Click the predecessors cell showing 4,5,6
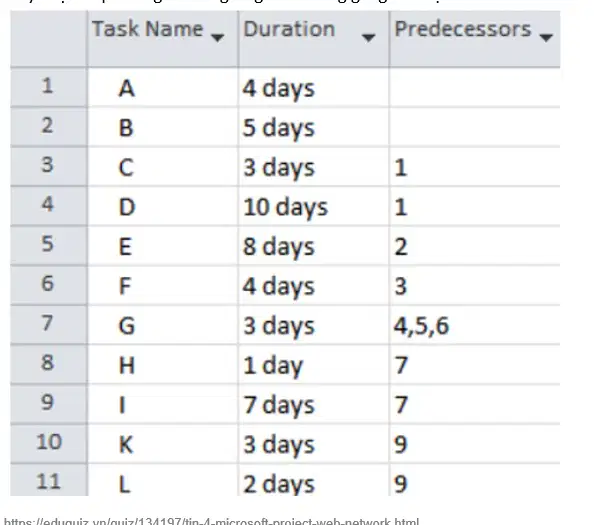The width and height of the screenshot is (594, 525). point(475,325)
